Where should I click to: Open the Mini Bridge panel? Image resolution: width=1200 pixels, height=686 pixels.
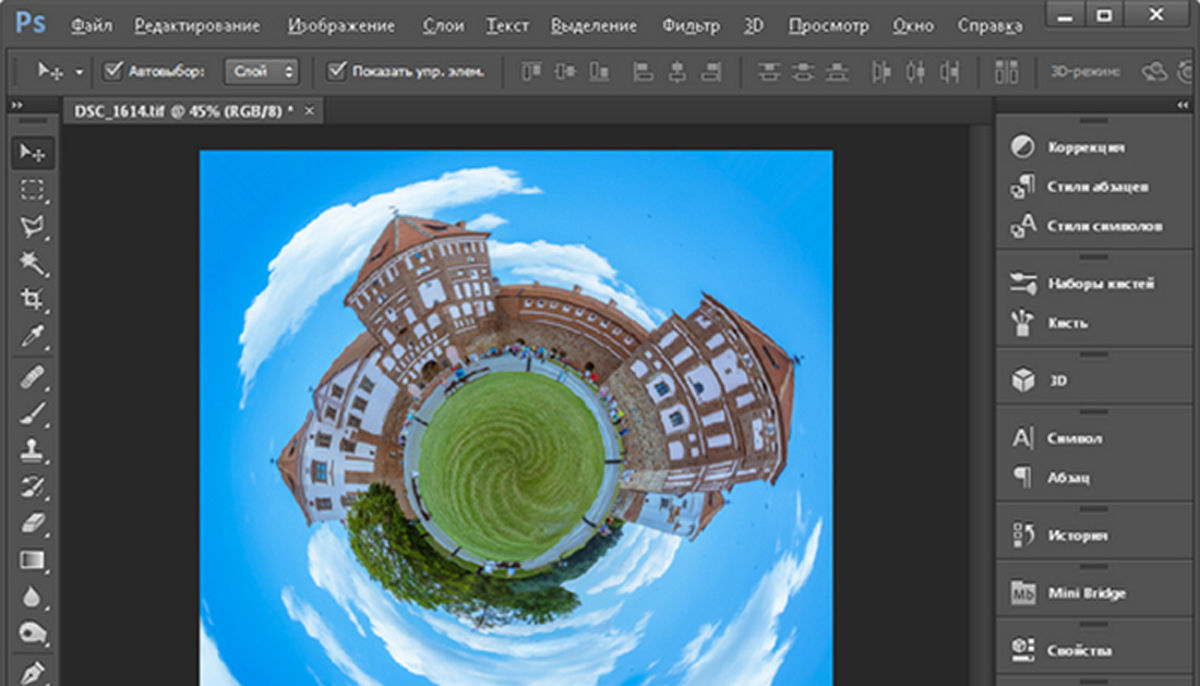(x=1086, y=593)
